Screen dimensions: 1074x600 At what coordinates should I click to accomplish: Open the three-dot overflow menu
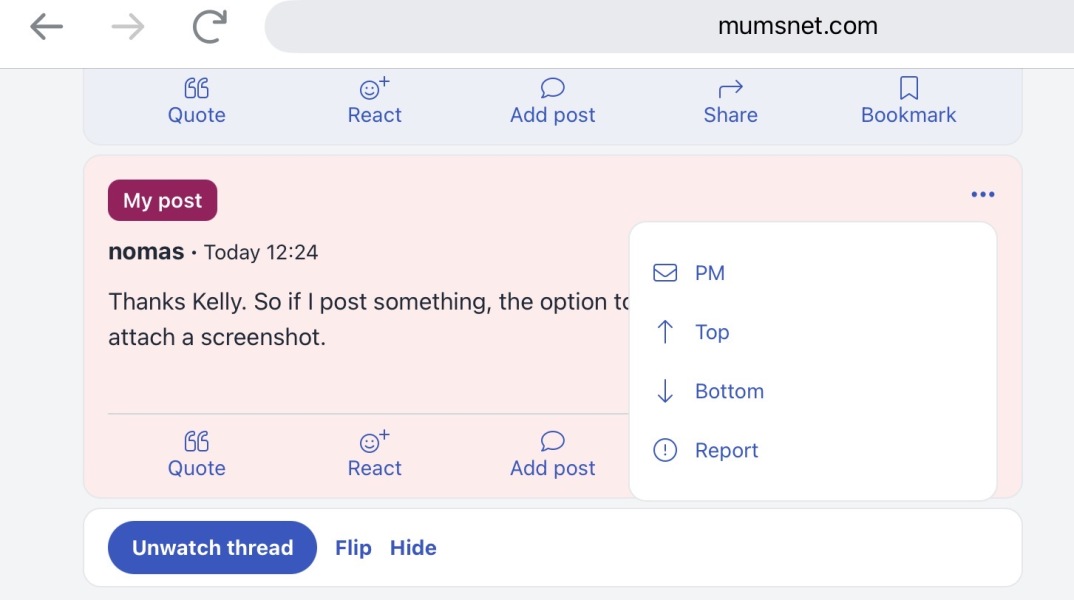click(x=983, y=194)
